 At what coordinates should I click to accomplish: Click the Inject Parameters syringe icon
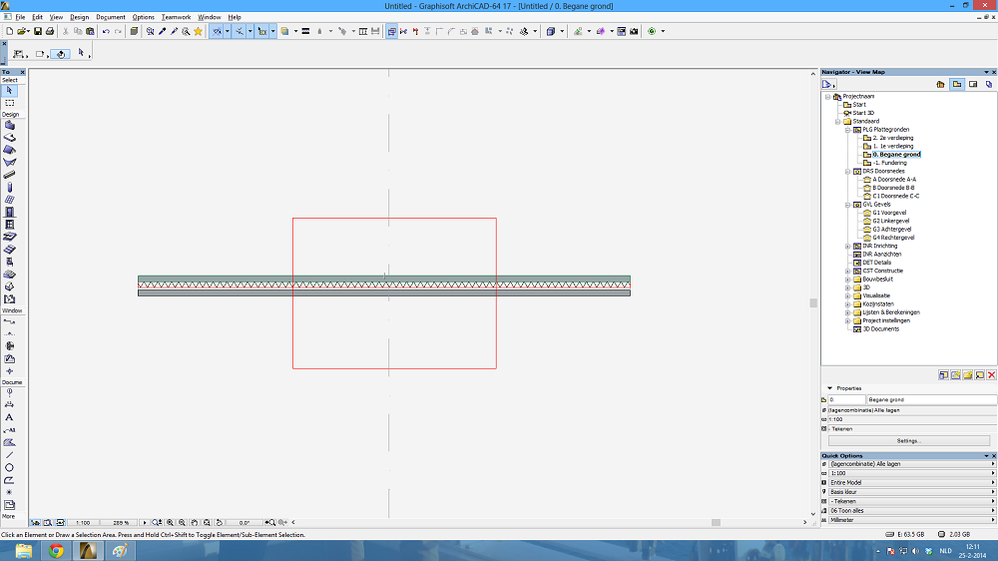tap(174, 31)
